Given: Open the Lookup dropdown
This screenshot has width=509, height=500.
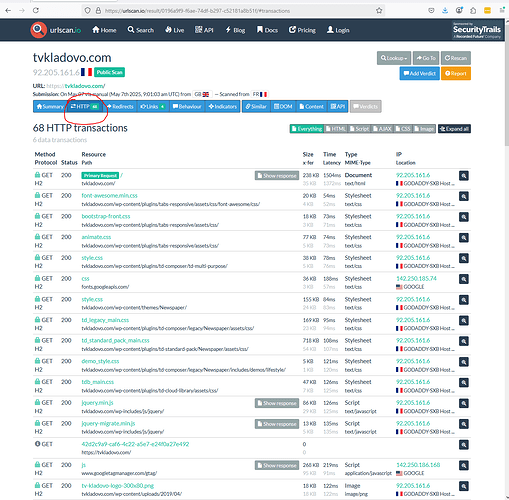Looking at the screenshot, I should pos(394,58).
